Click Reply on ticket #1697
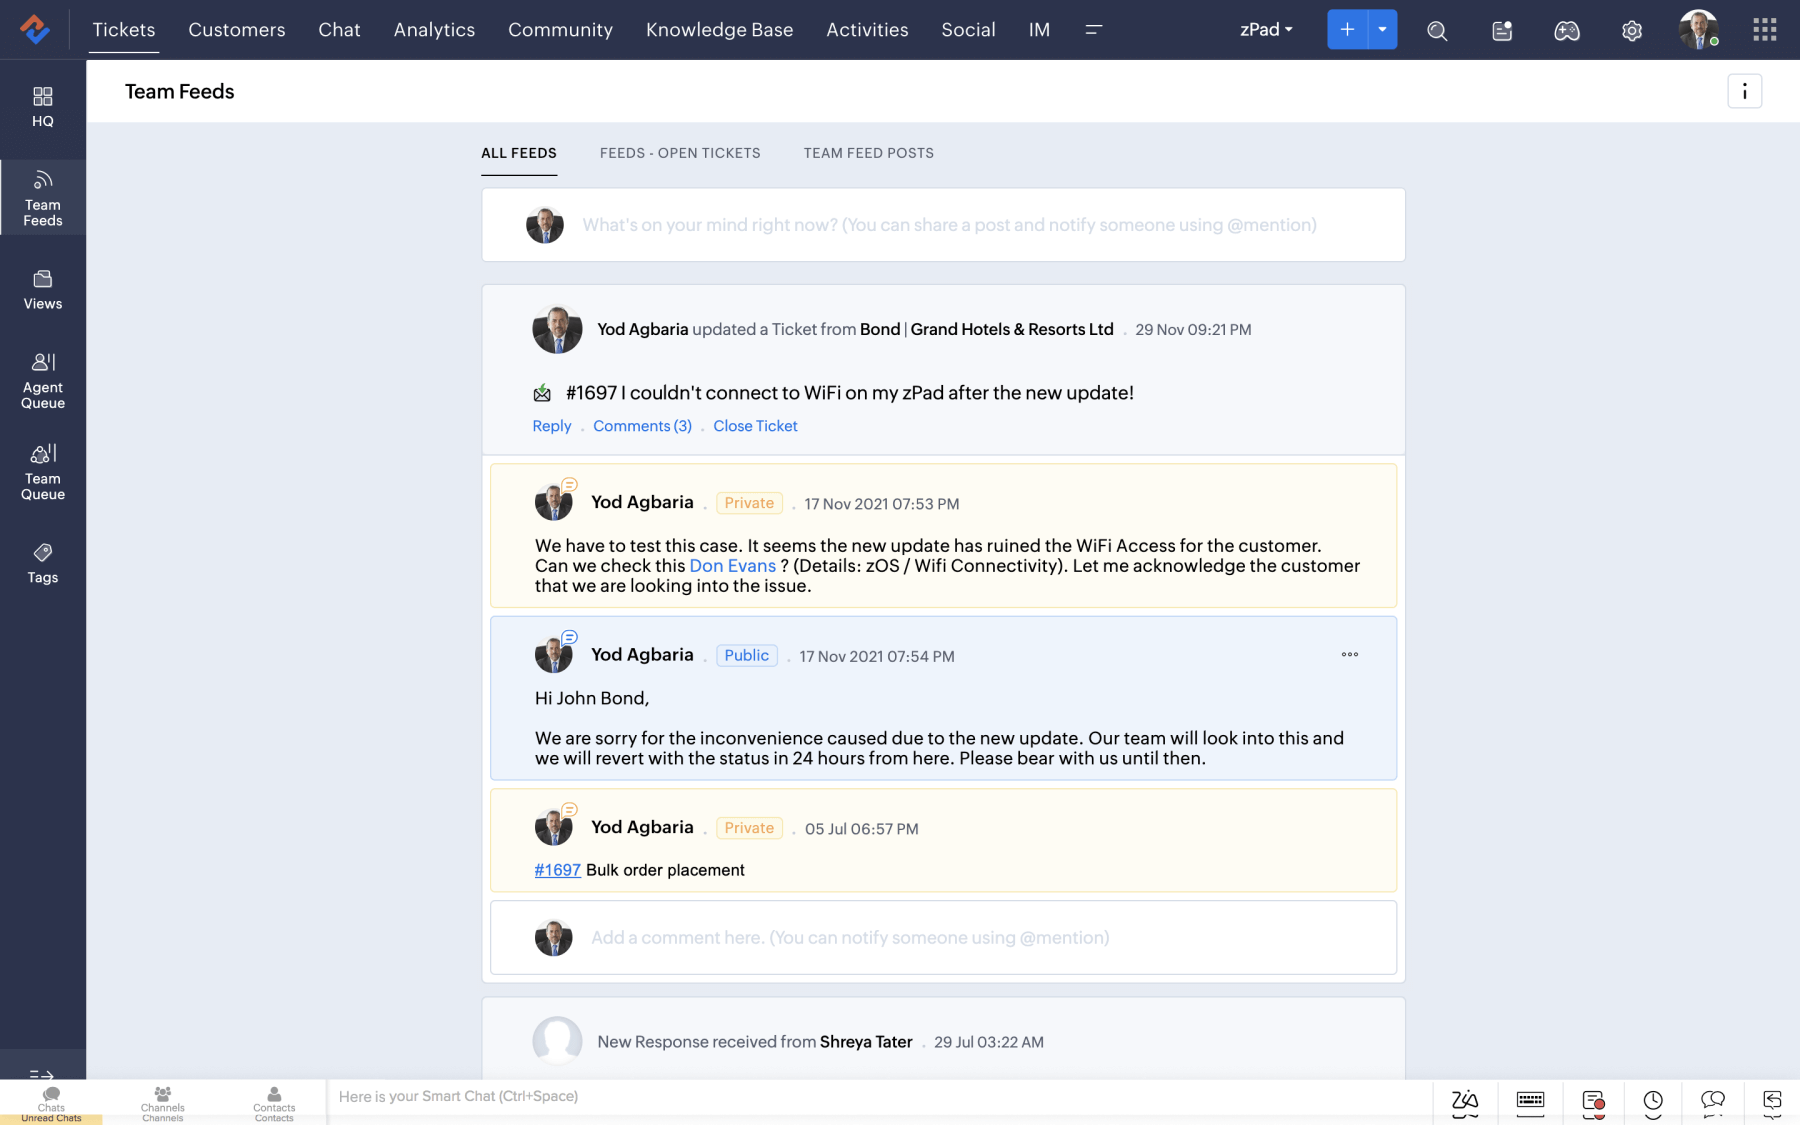This screenshot has width=1800, height=1125. (552, 426)
